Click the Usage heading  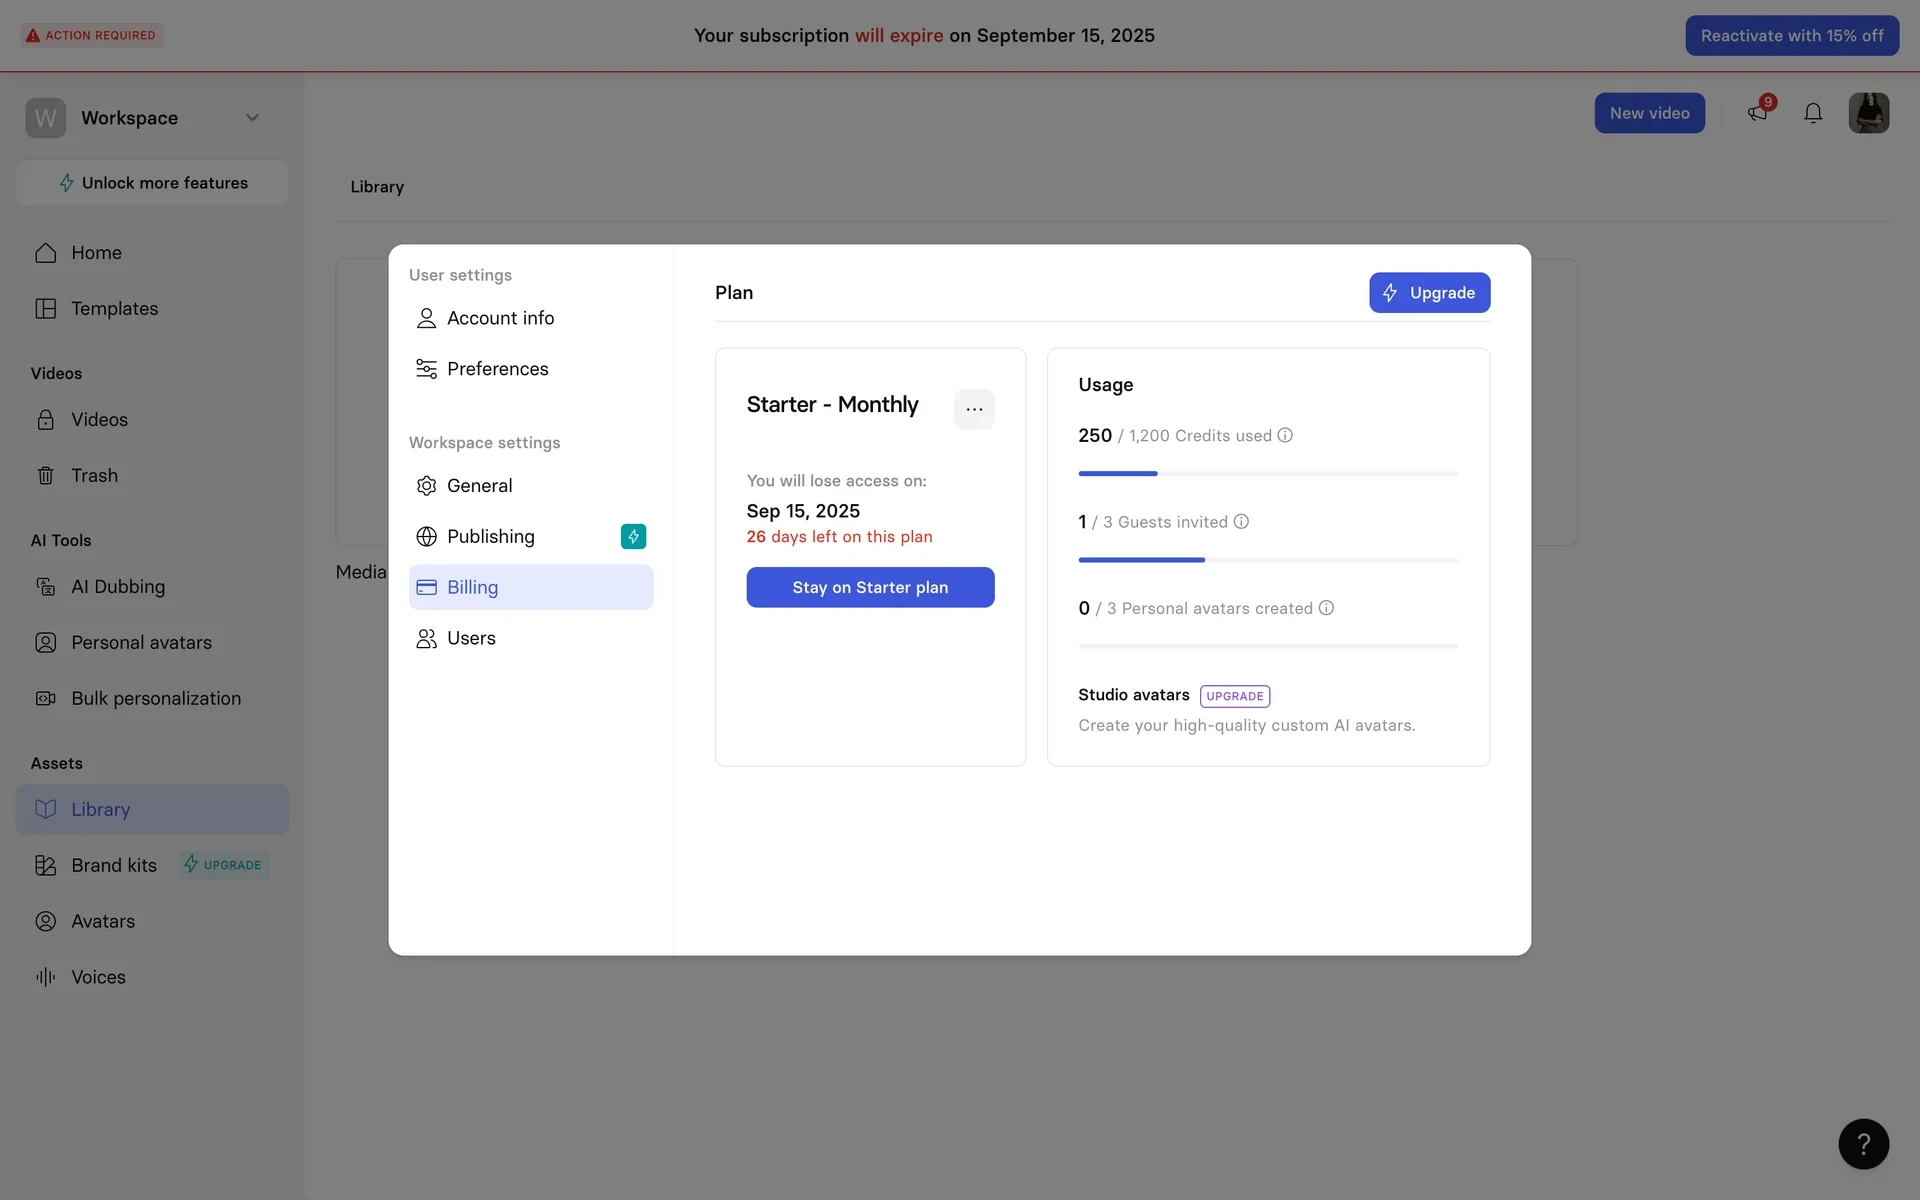(1105, 385)
